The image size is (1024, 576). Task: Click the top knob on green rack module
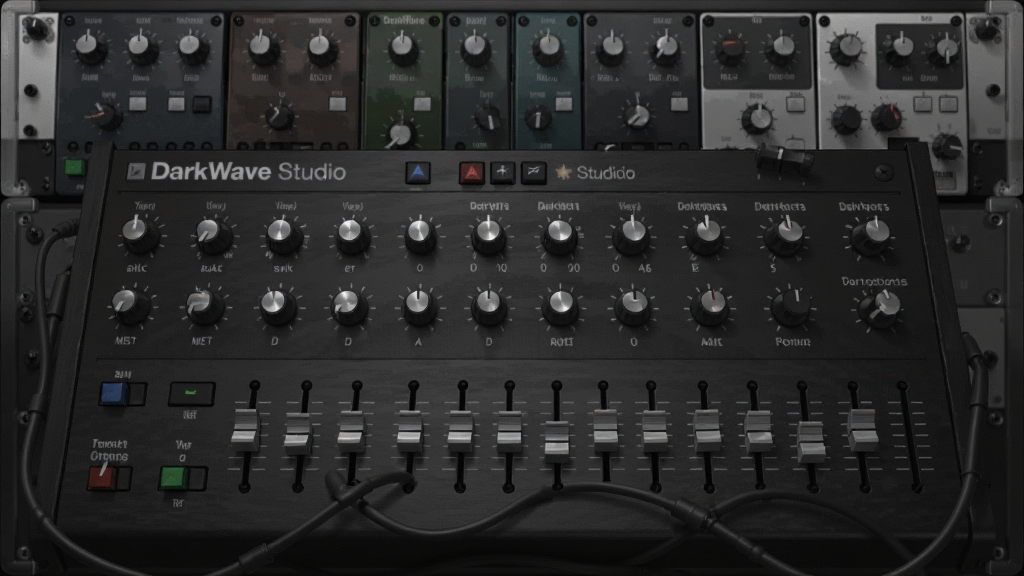click(403, 50)
